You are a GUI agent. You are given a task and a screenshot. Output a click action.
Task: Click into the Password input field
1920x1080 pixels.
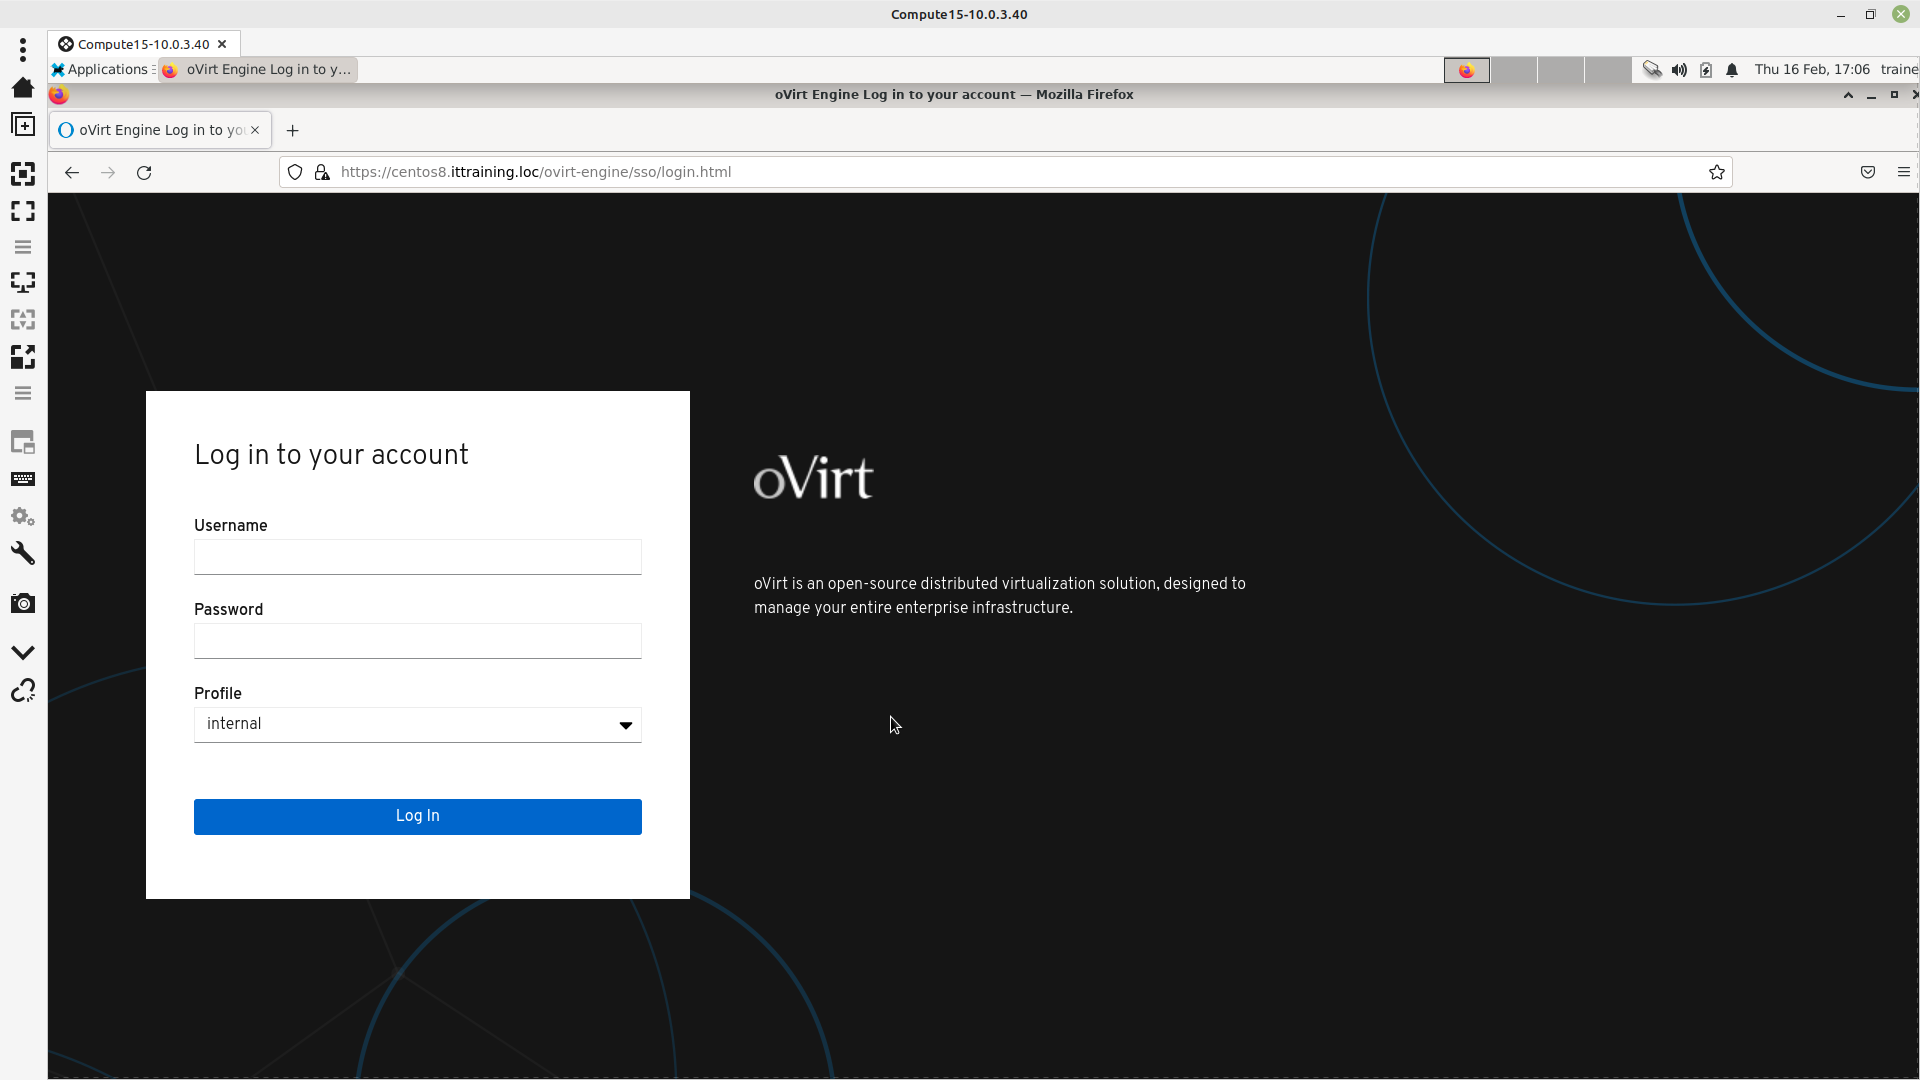point(418,641)
